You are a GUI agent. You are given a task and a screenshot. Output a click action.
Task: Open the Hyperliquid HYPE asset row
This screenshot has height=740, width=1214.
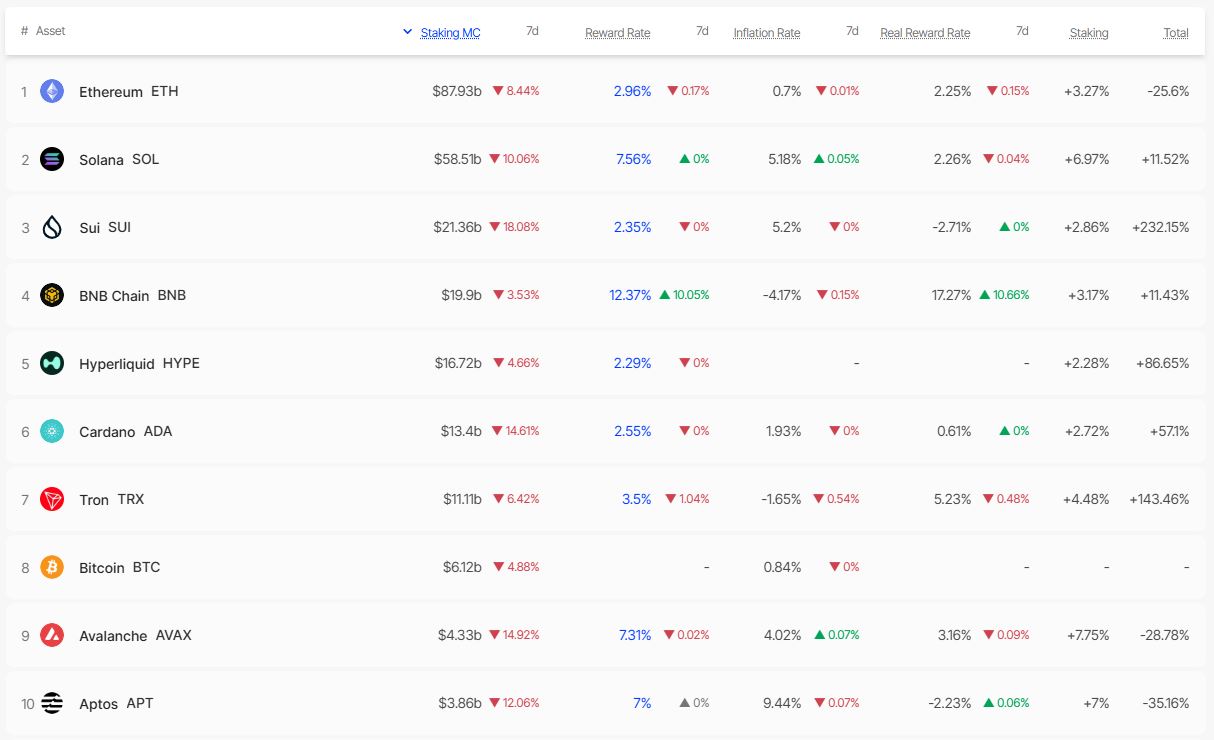point(606,363)
